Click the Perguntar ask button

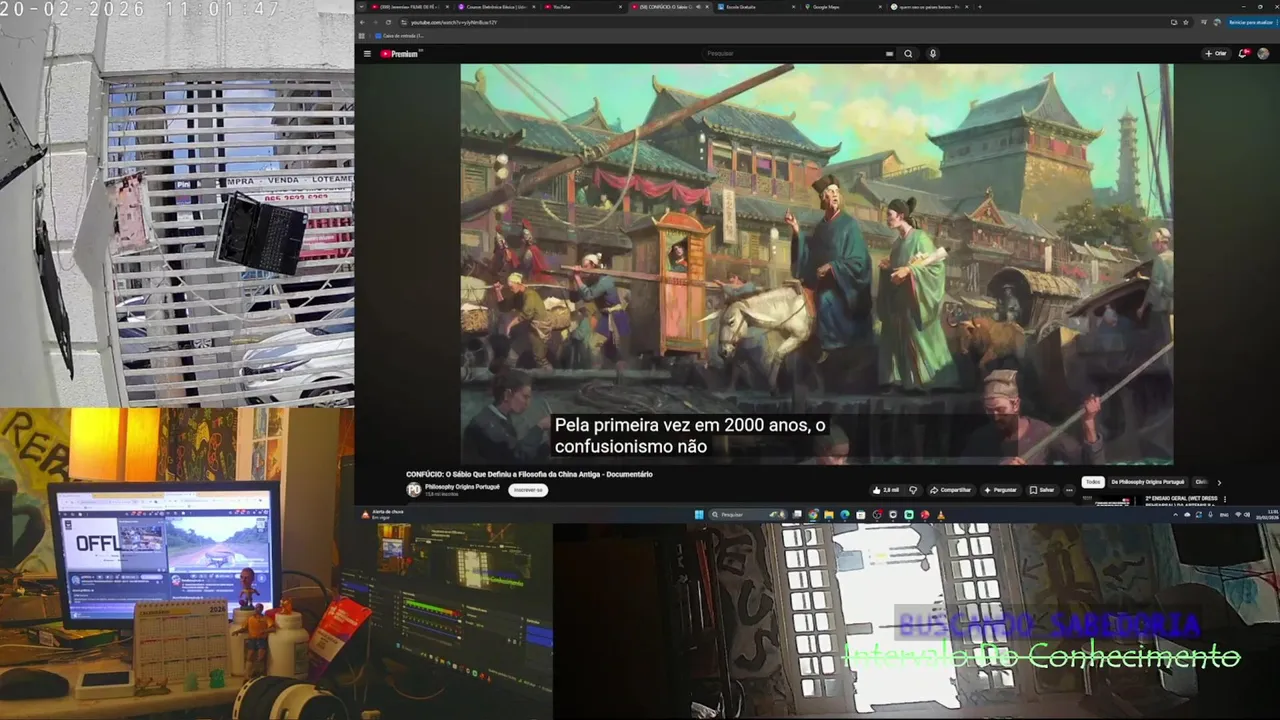point(1000,490)
